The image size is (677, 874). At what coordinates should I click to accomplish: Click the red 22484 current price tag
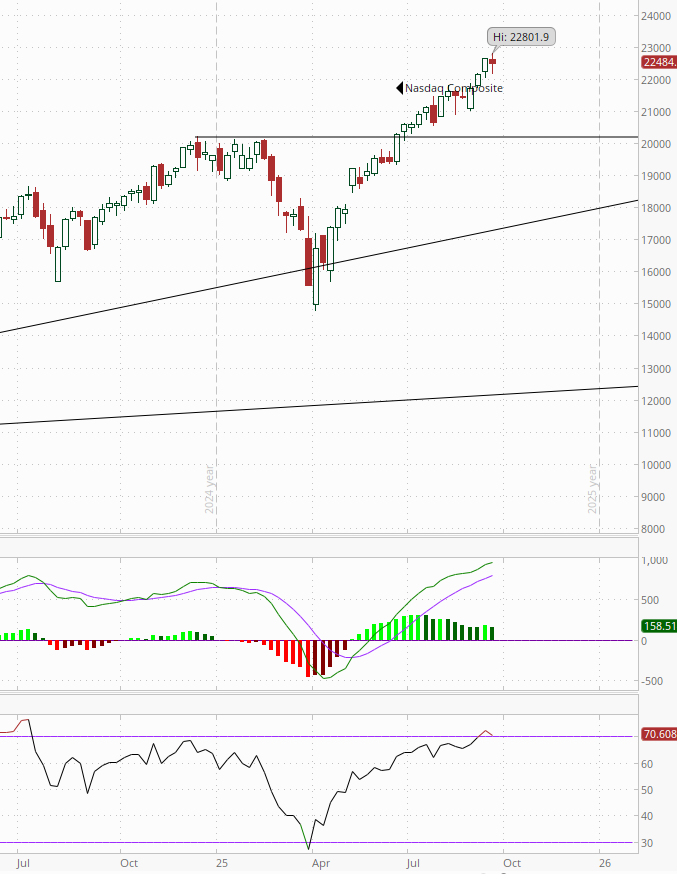coord(659,62)
